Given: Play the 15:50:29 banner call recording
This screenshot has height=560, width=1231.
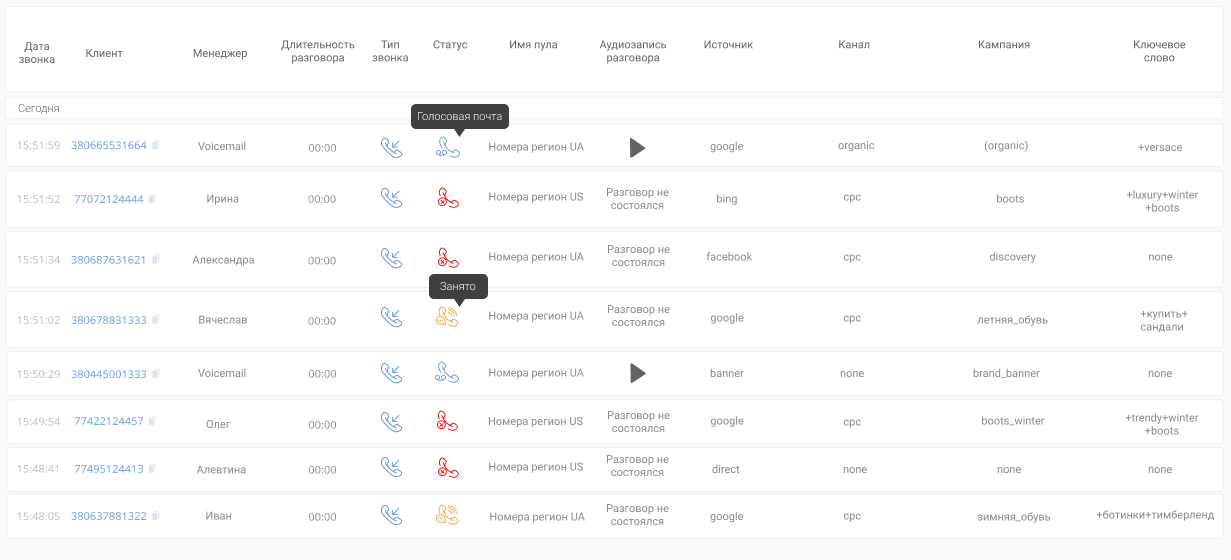Looking at the screenshot, I should 637,373.
